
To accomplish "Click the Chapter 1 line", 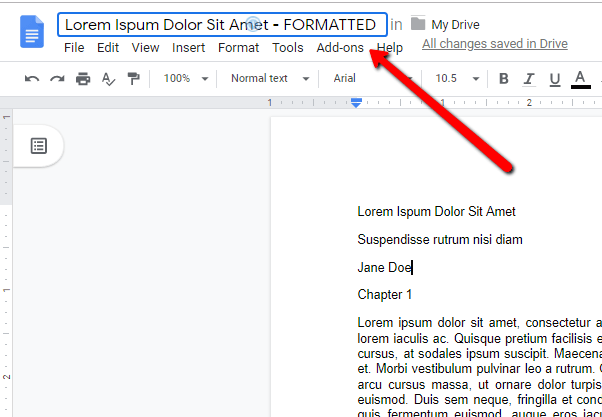I will click(385, 295).
